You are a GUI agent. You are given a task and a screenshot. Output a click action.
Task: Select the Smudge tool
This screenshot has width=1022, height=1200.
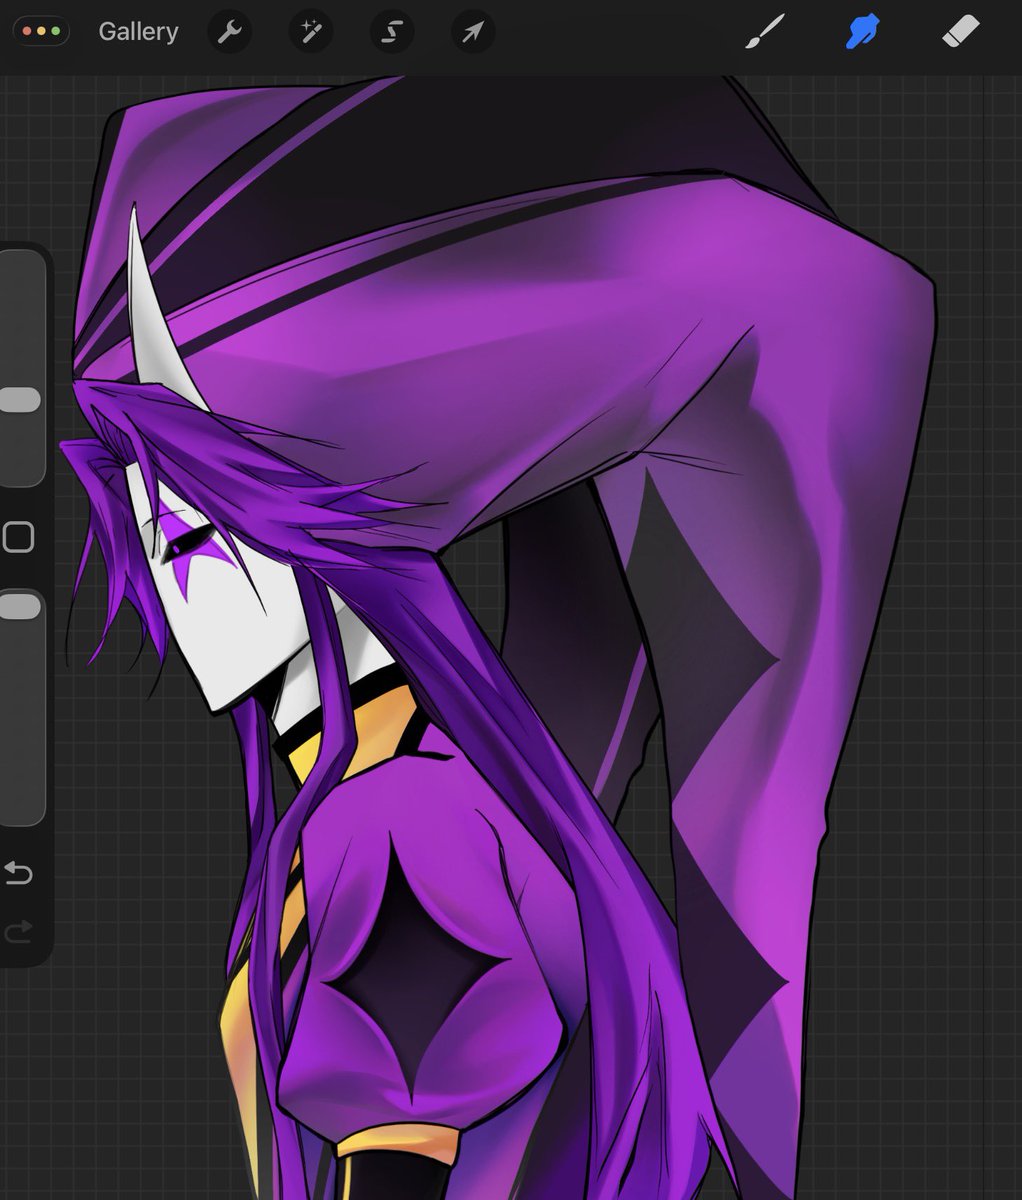[862, 32]
